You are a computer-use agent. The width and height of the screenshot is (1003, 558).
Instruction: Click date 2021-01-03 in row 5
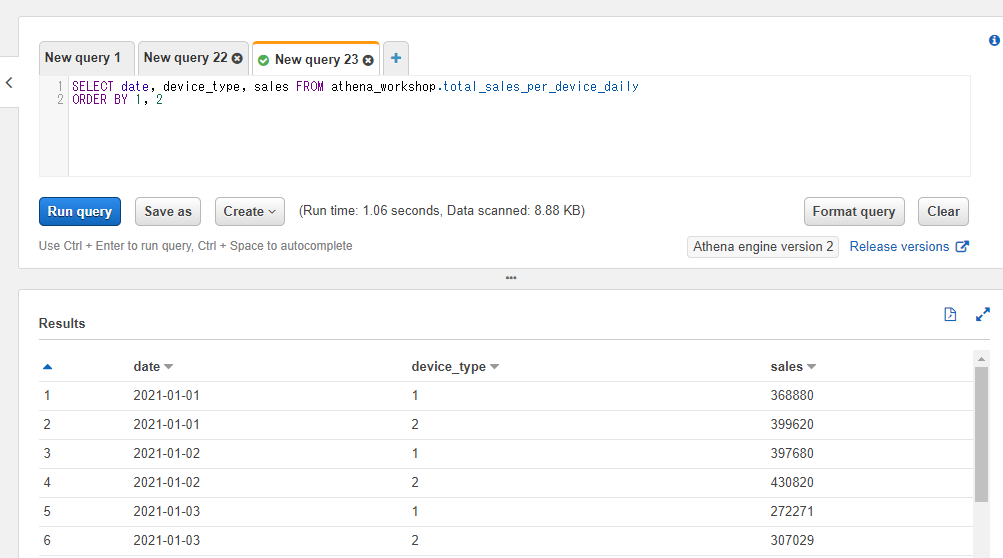(x=166, y=511)
